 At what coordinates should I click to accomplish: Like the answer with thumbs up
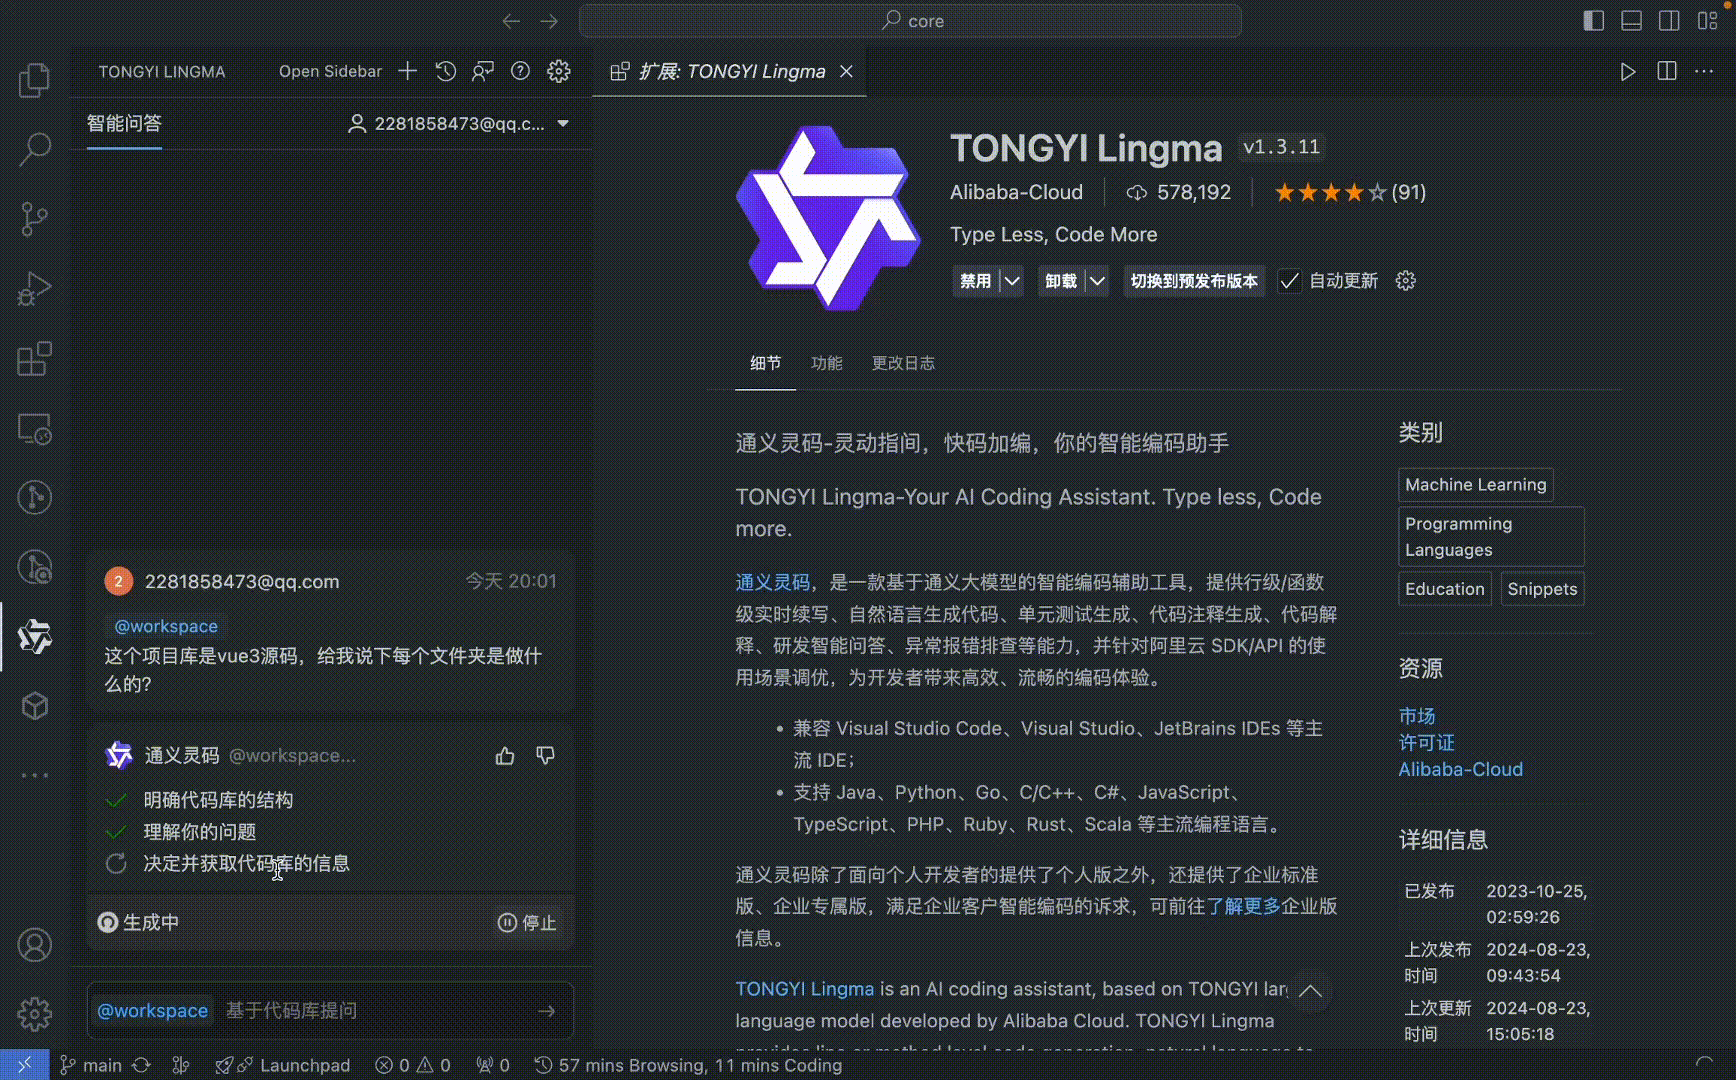(505, 756)
